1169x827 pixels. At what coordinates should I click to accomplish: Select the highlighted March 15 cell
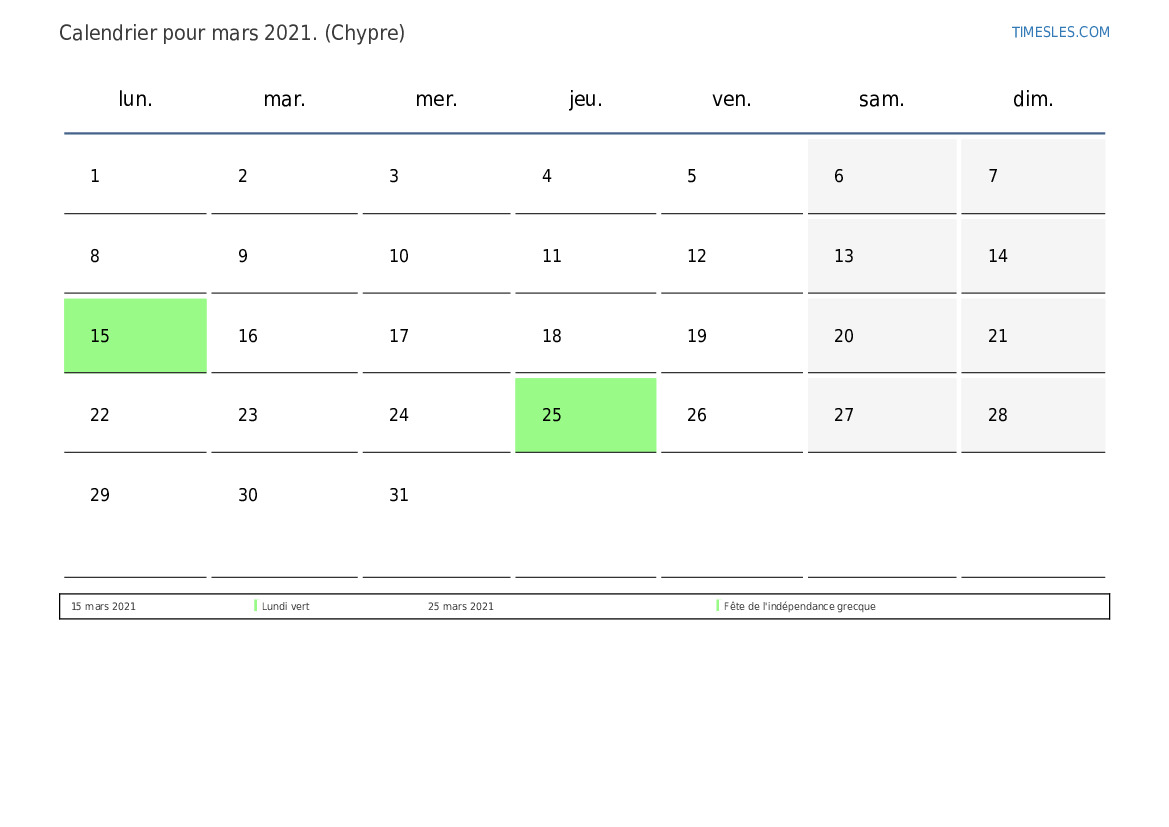(135, 336)
